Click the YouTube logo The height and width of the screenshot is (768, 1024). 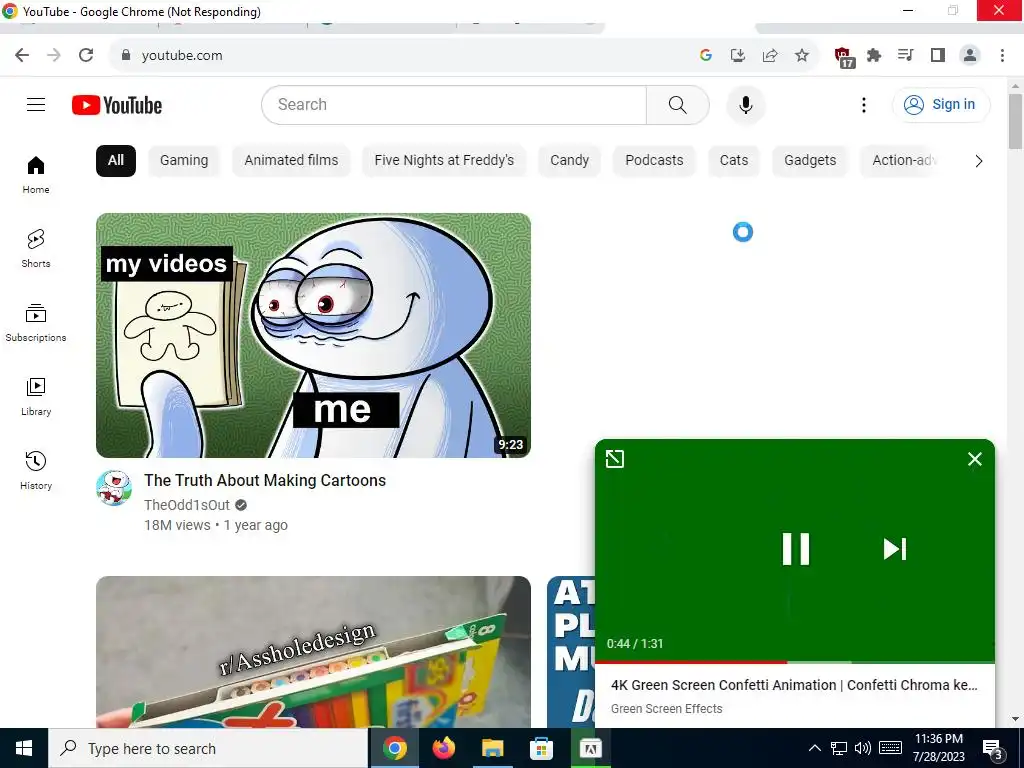[x=117, y=105]
